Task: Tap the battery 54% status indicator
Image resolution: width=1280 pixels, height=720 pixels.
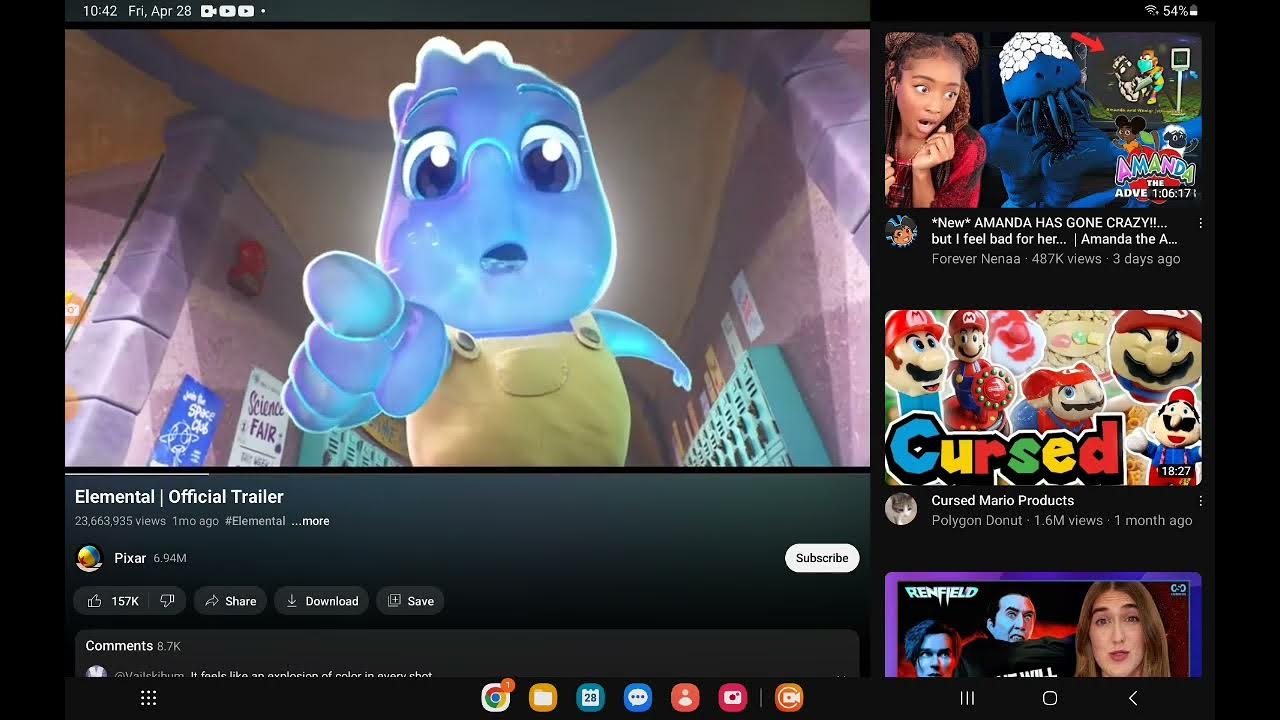Action: point(1180,11)
